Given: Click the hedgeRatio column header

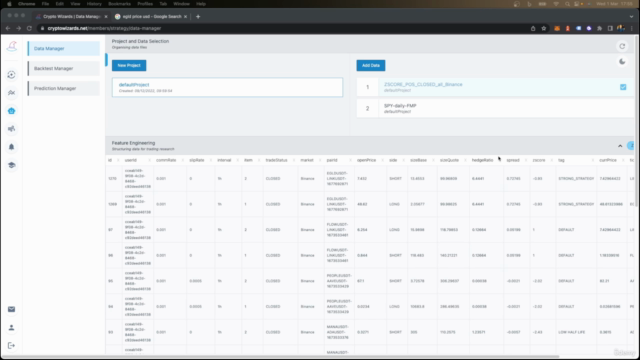Looking at the screenshot, I should 482,160.
